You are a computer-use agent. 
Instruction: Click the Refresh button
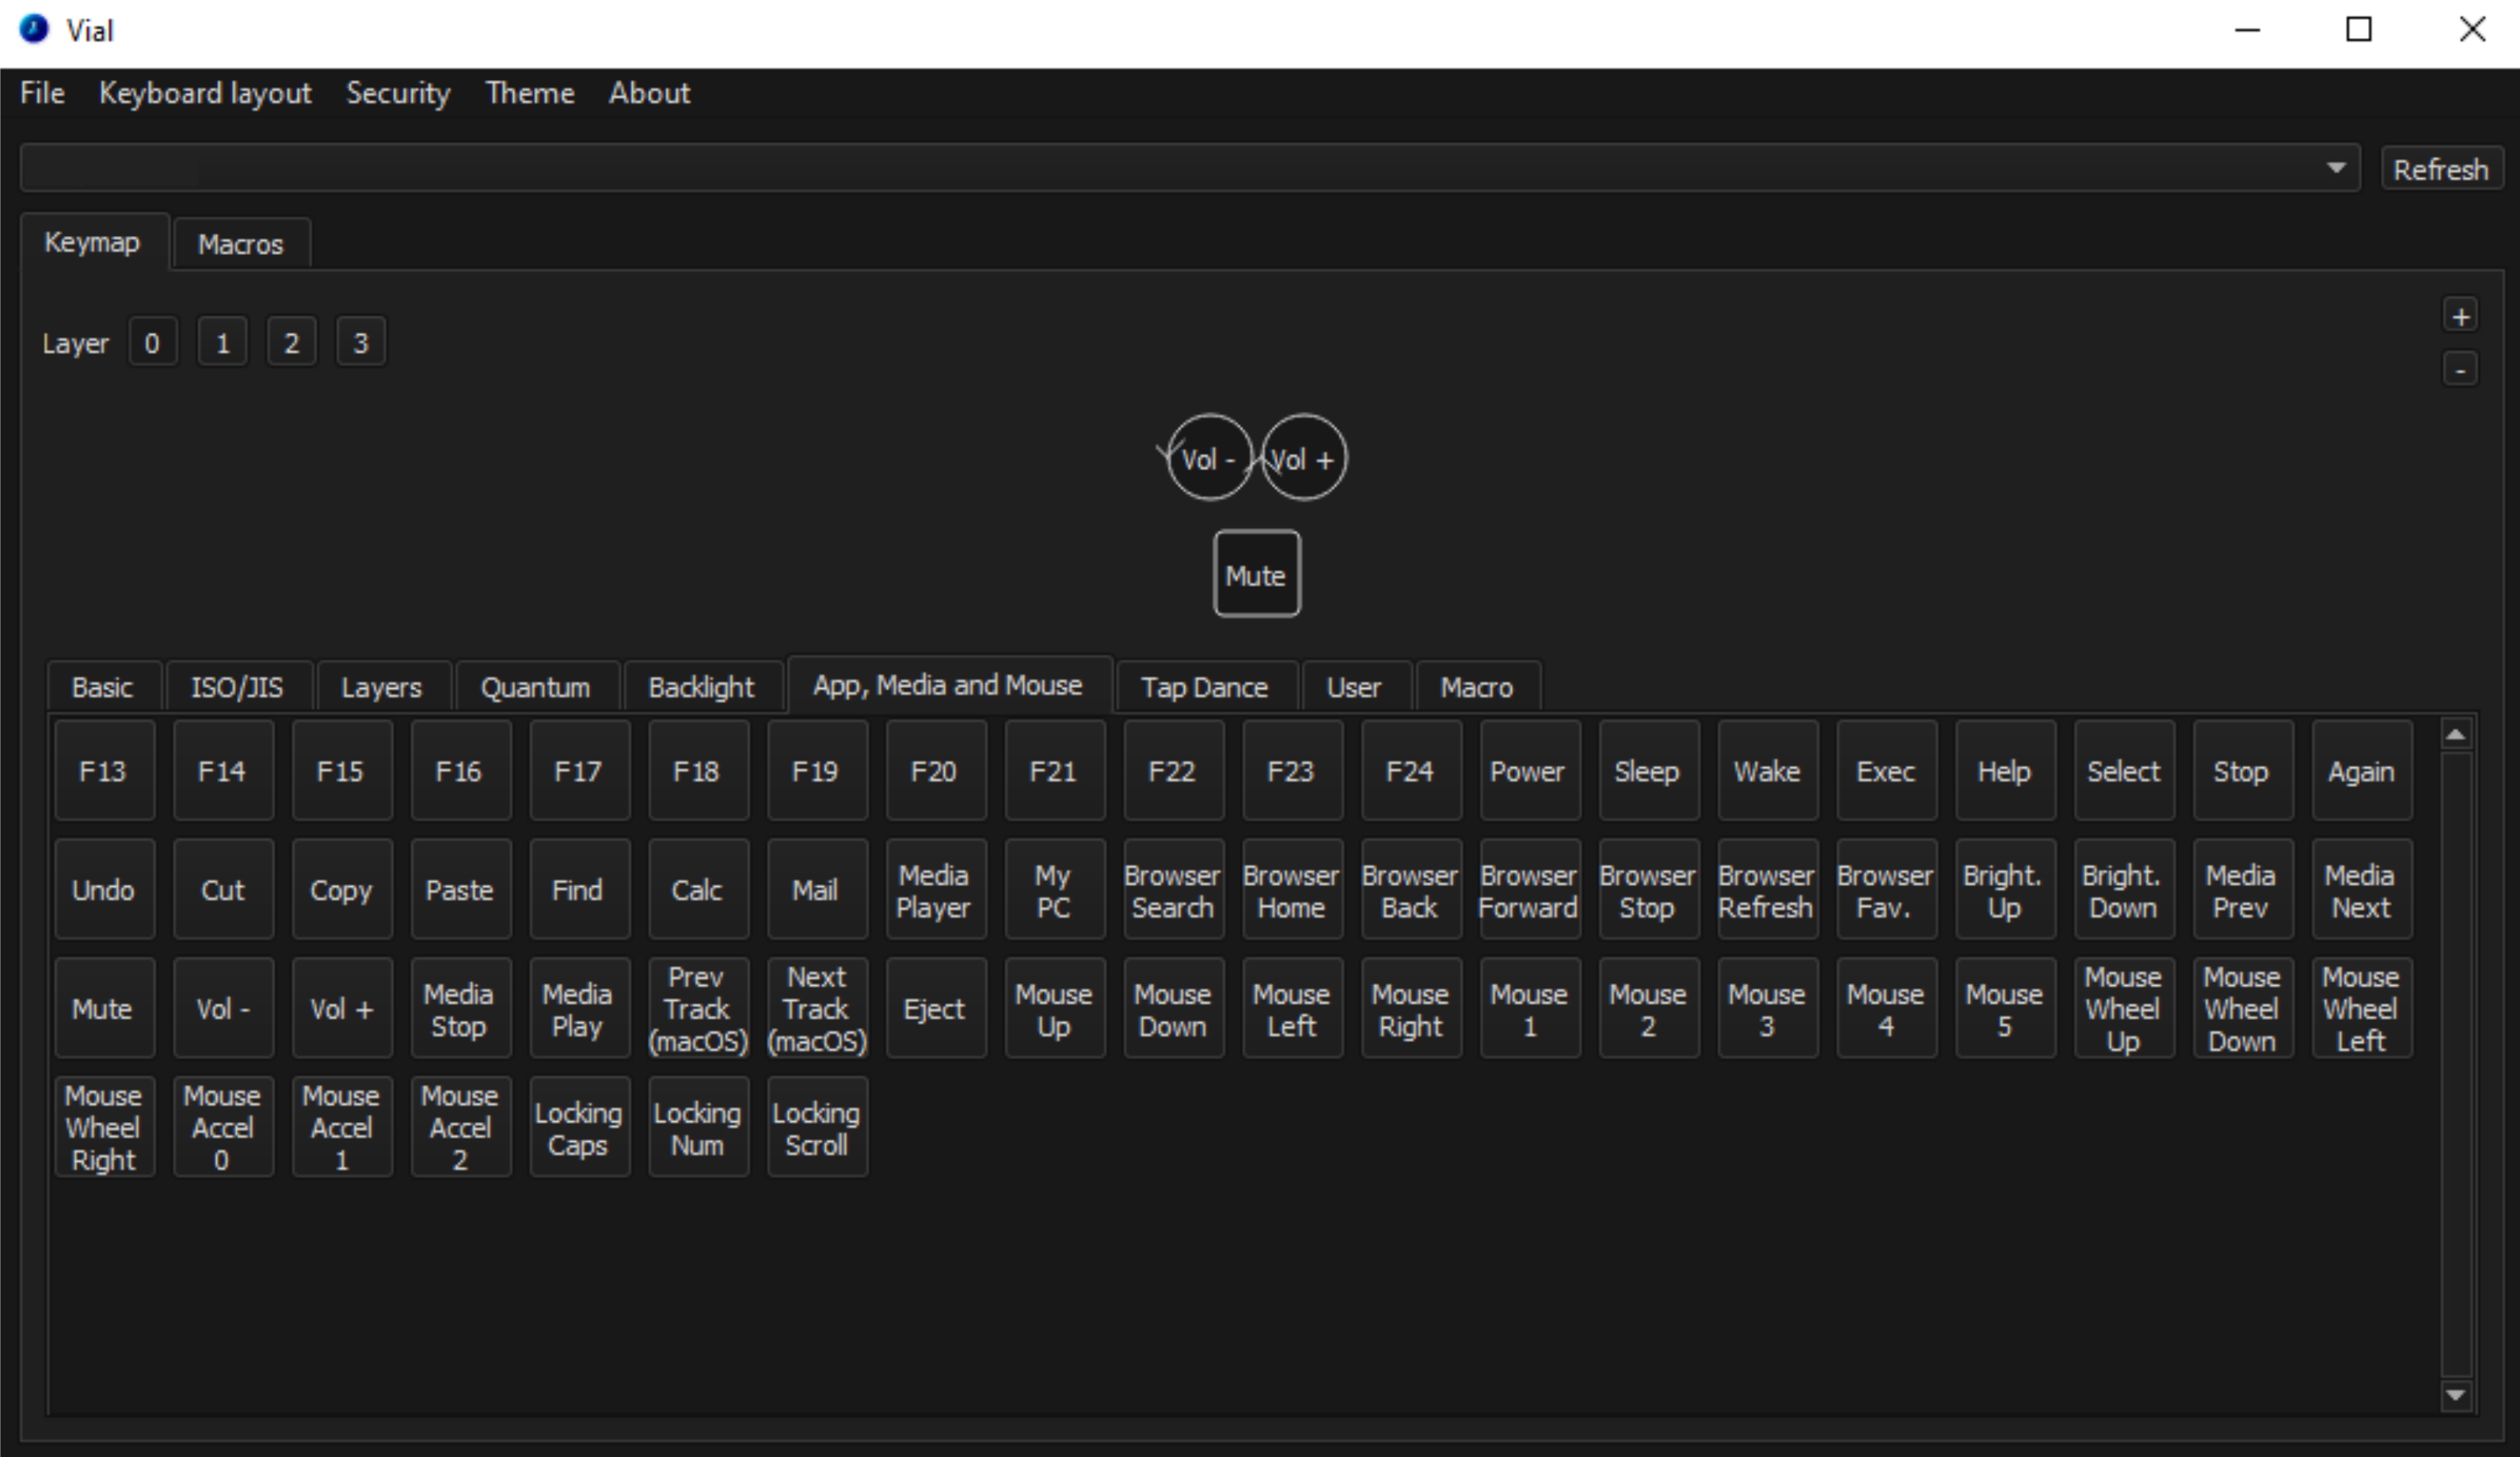[2440, 169]
